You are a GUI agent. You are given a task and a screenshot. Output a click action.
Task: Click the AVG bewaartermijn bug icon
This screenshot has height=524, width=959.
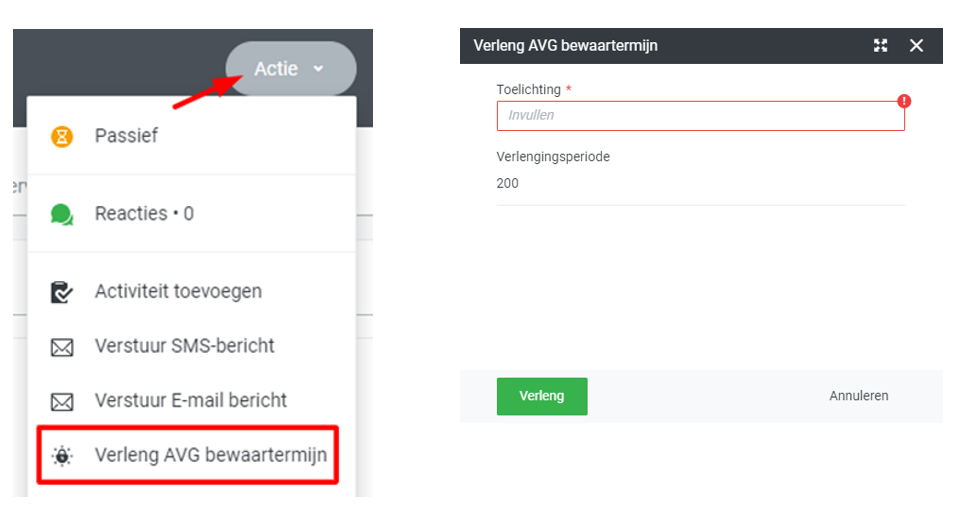pos(62,455)
